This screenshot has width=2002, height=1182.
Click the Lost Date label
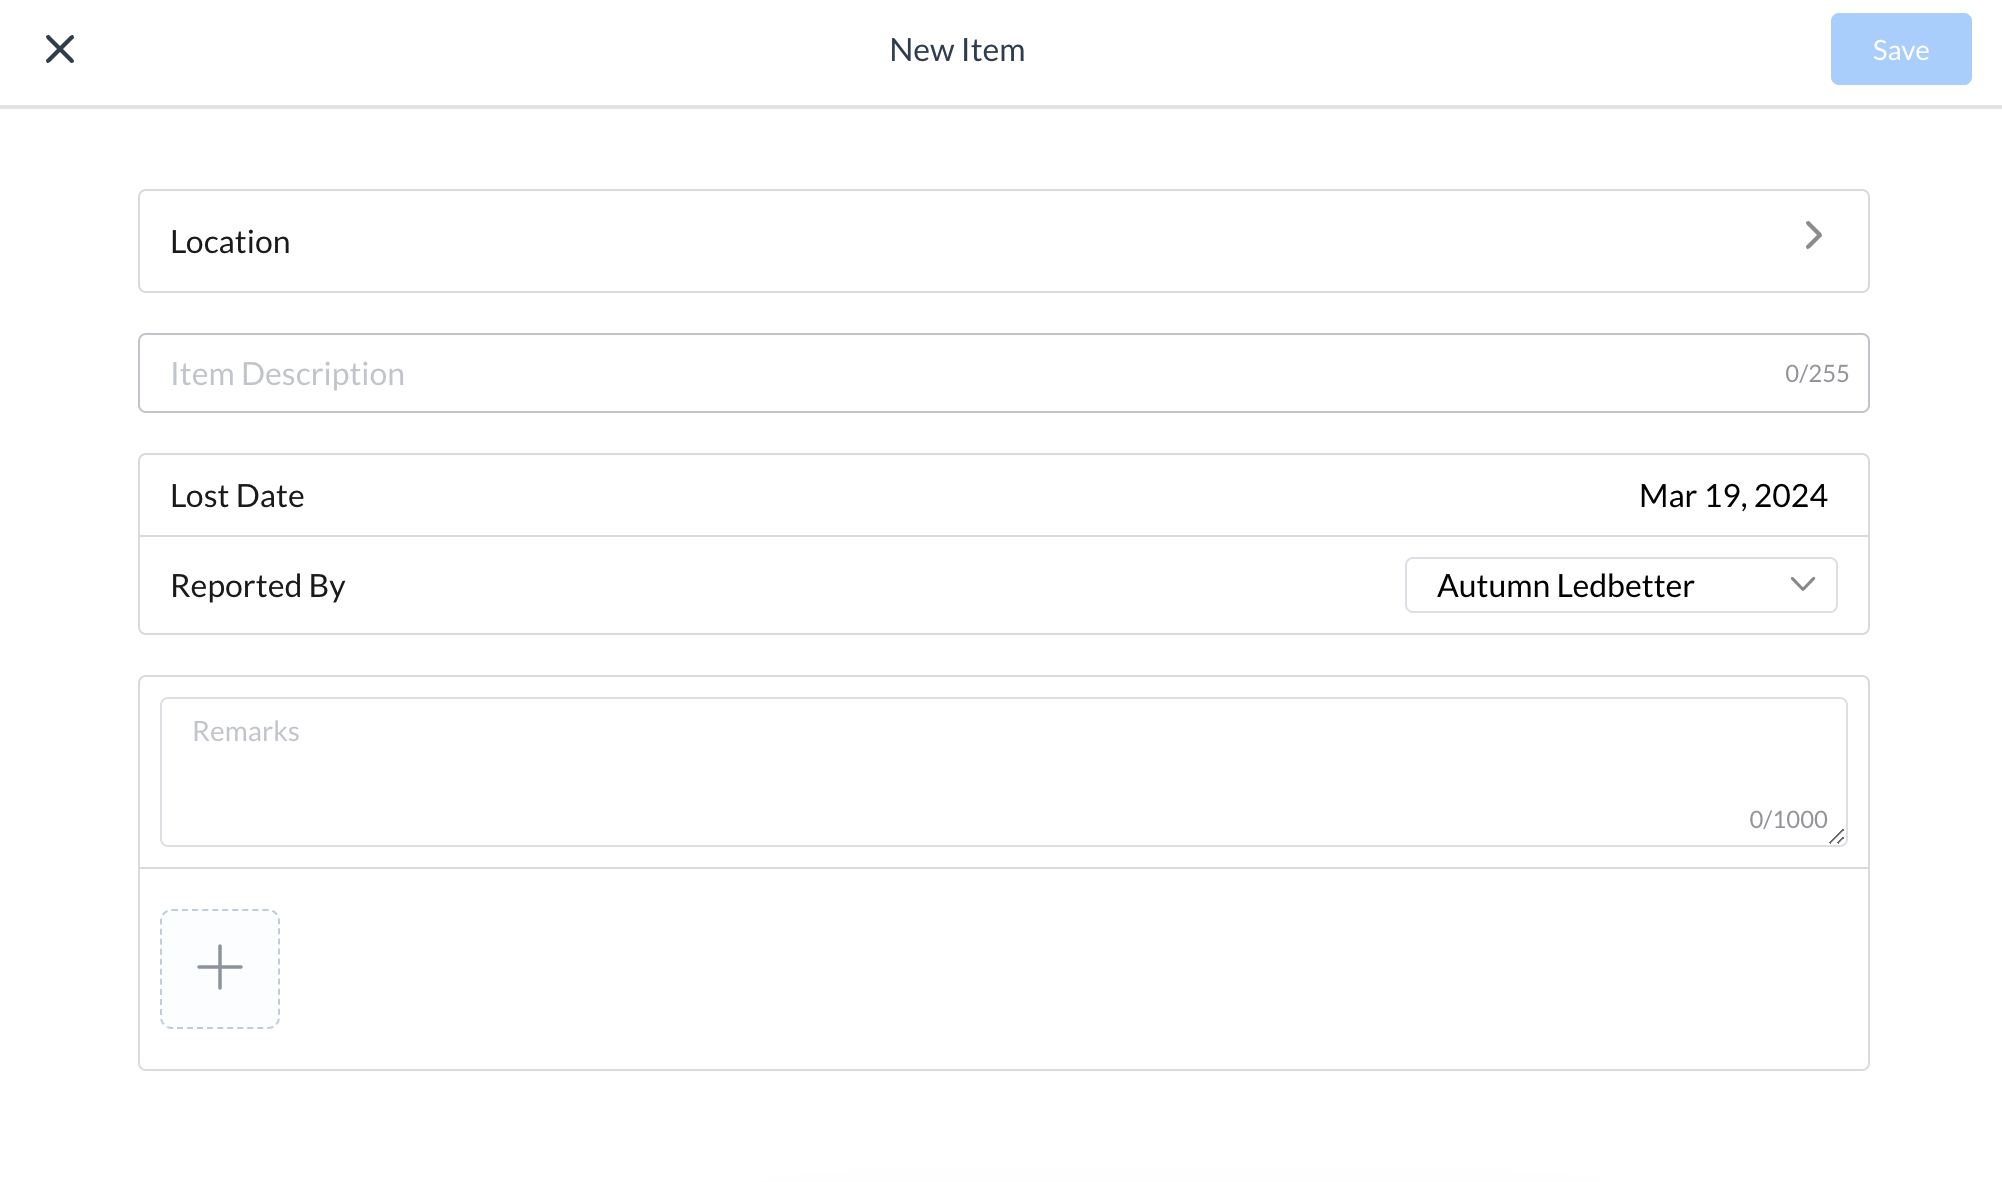click(237, 495)
